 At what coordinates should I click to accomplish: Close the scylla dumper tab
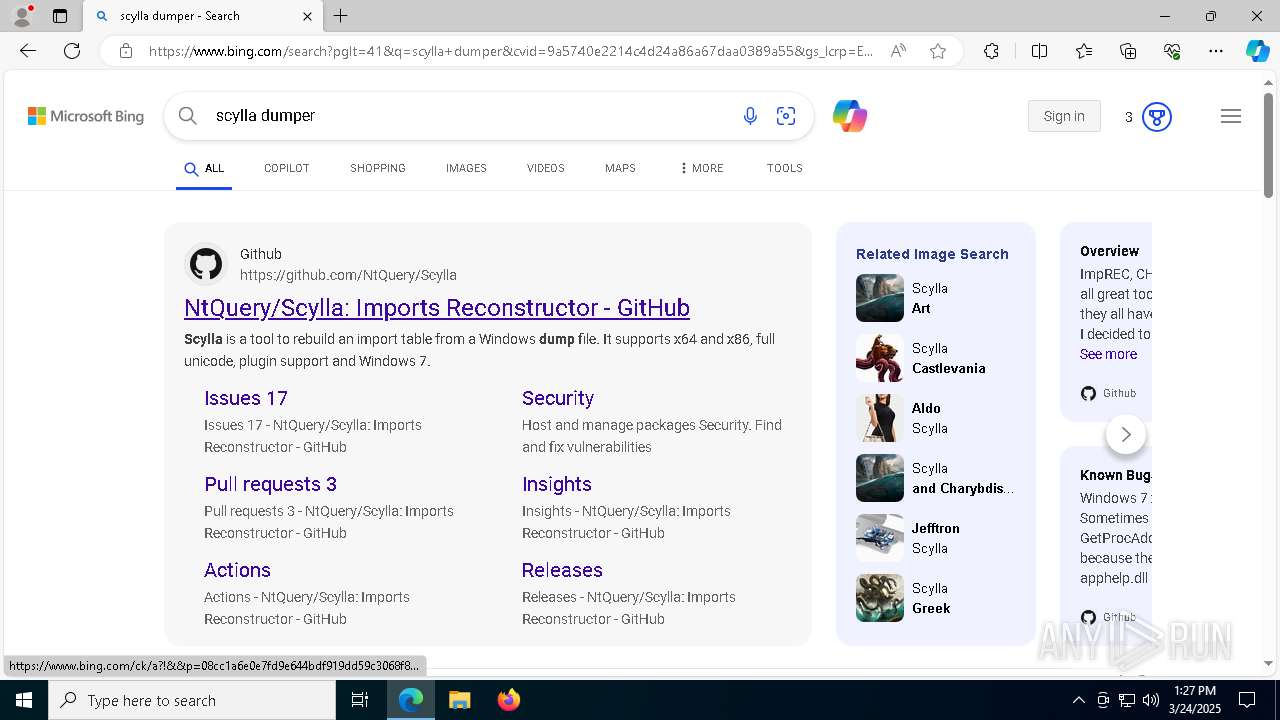[x=307, y=16]
